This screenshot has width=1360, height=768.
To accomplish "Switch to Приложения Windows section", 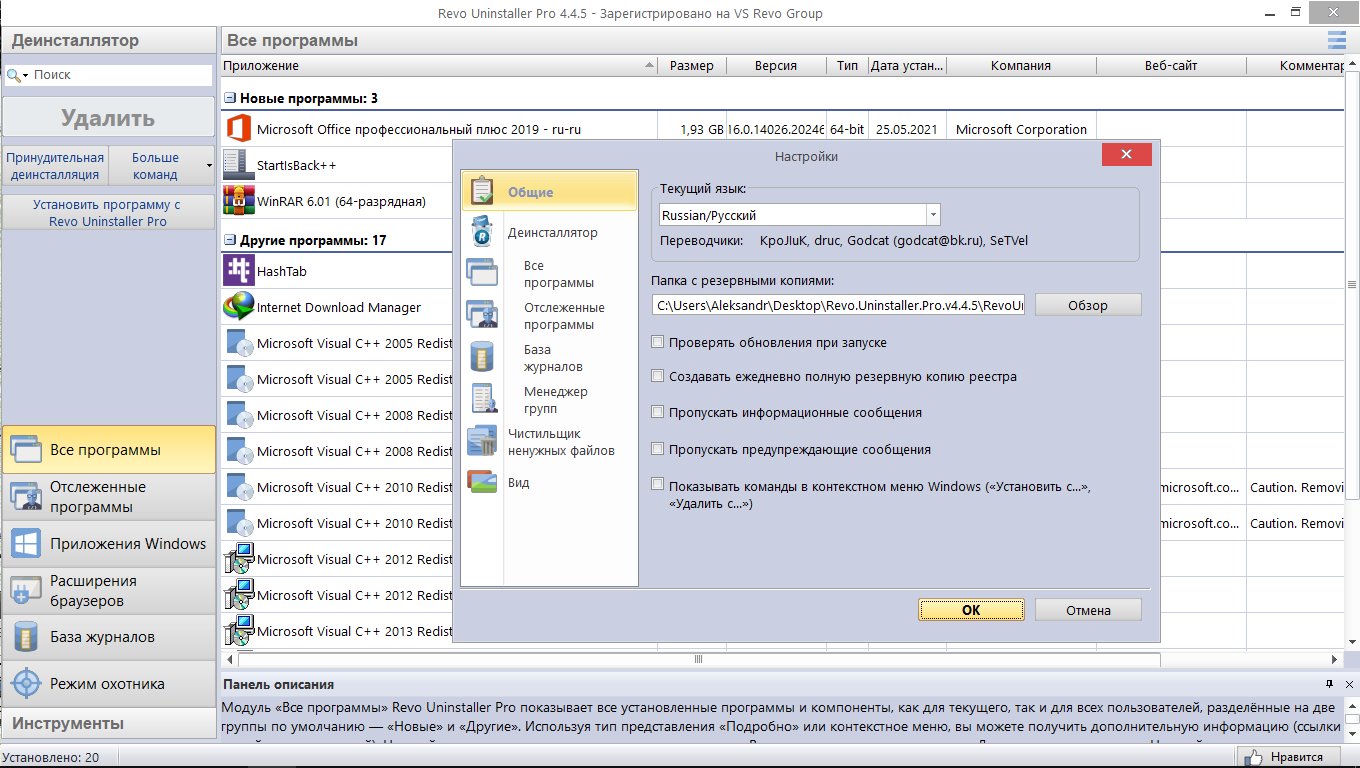I will [108, 544].
